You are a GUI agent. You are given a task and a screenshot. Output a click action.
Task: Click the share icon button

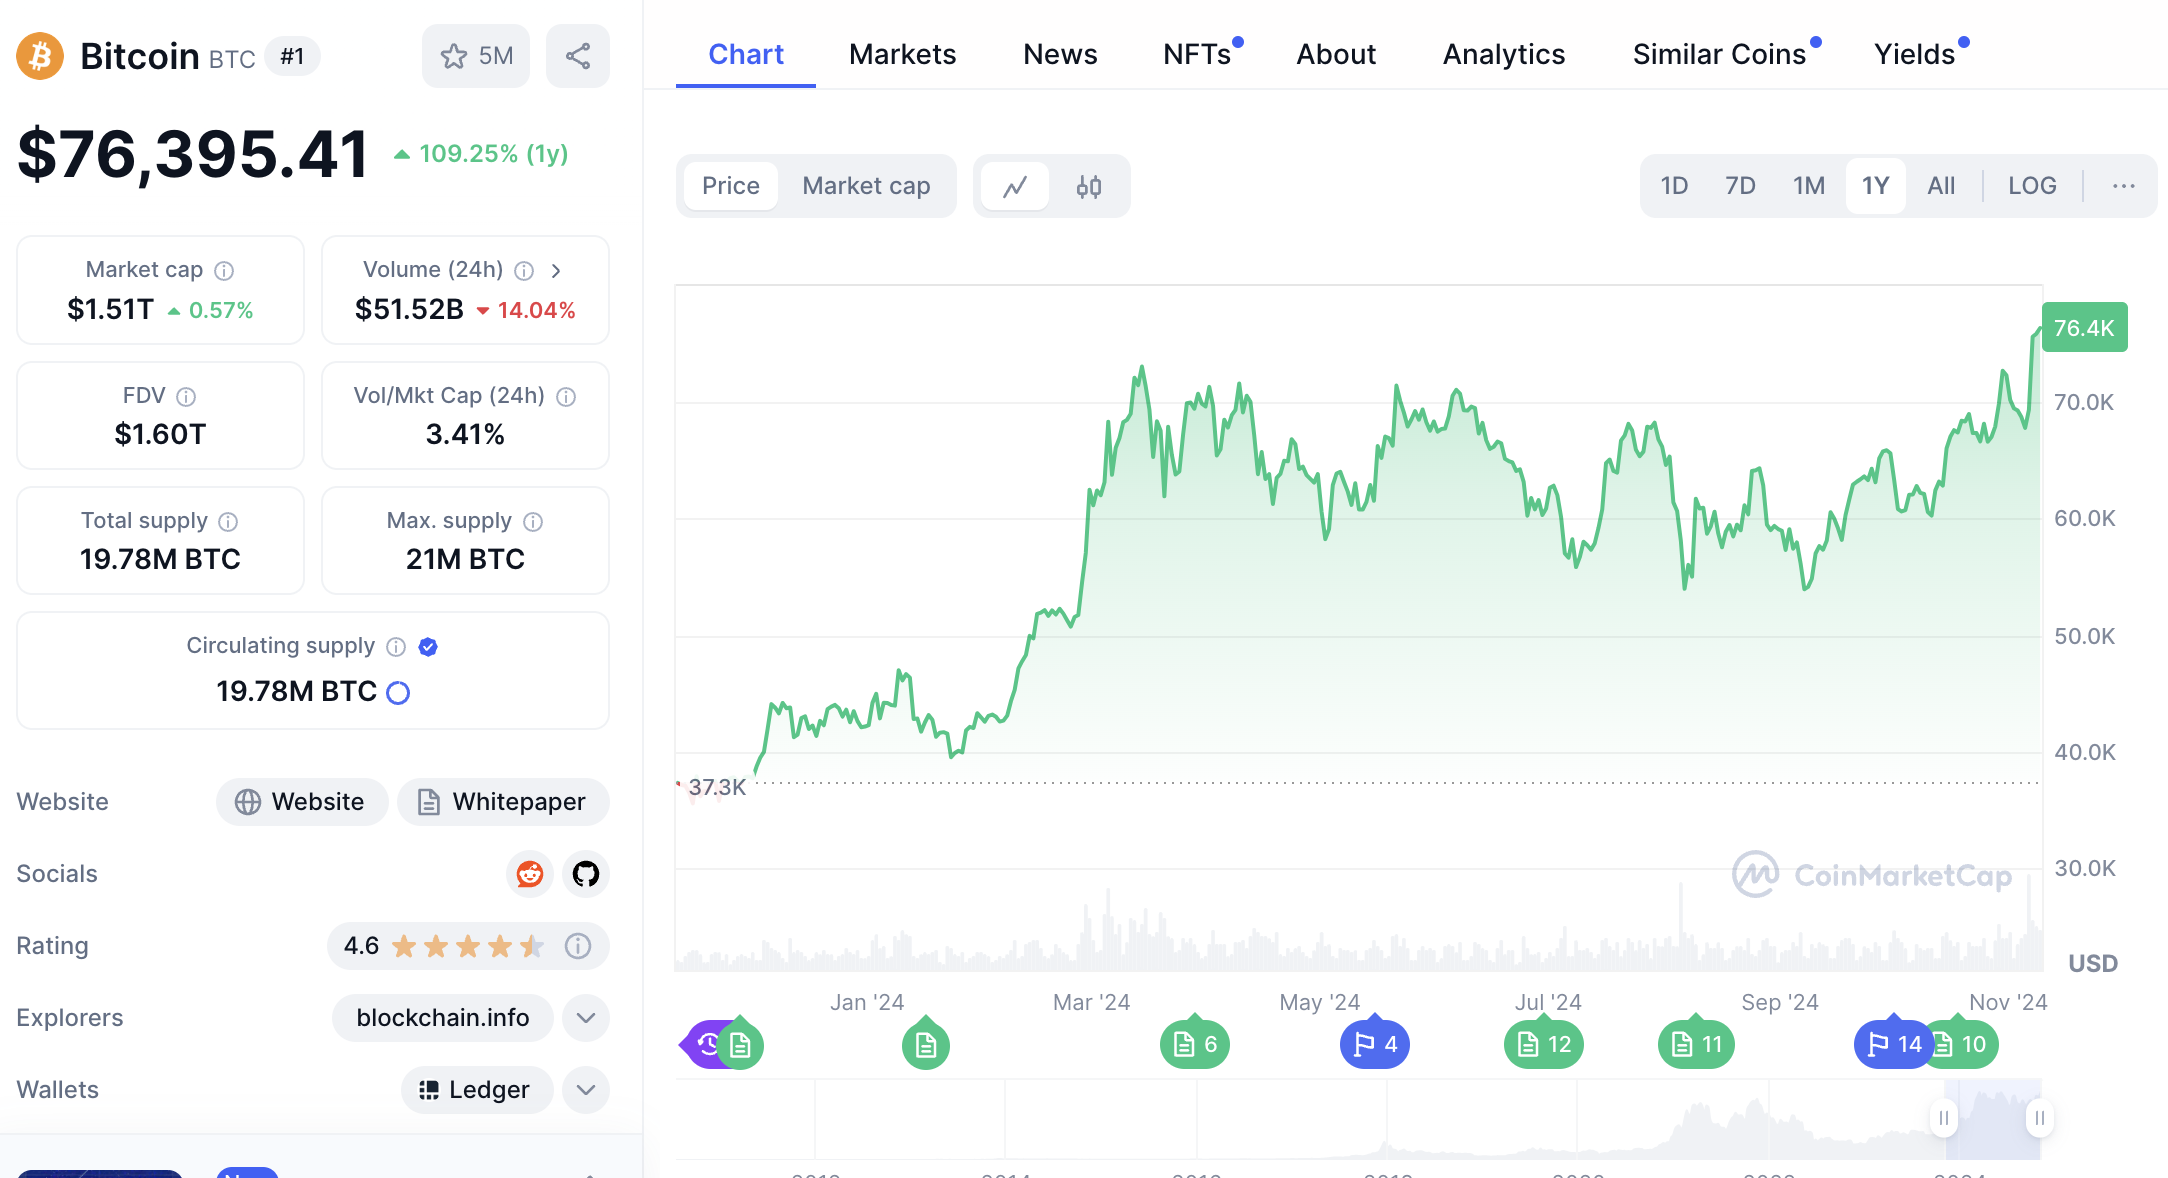577,56
